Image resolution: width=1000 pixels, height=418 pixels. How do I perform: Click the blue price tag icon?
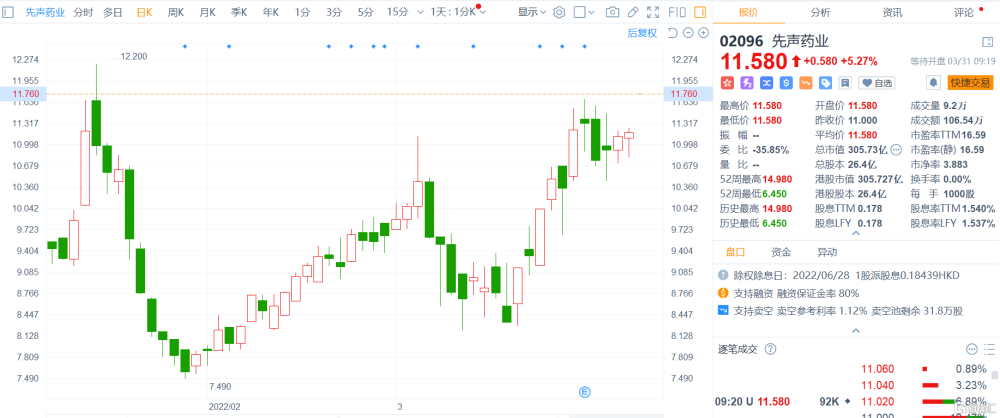(x=826, y=83)
